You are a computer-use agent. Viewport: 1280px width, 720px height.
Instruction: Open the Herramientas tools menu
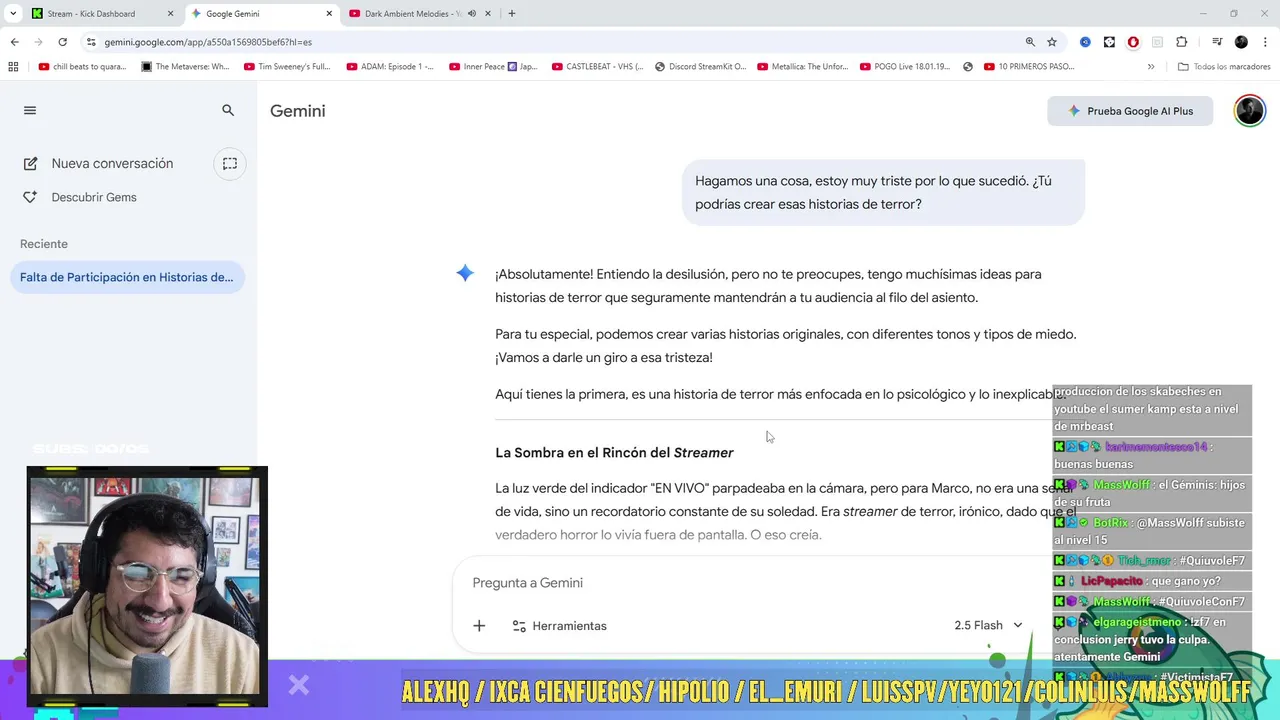pos(559,626)
